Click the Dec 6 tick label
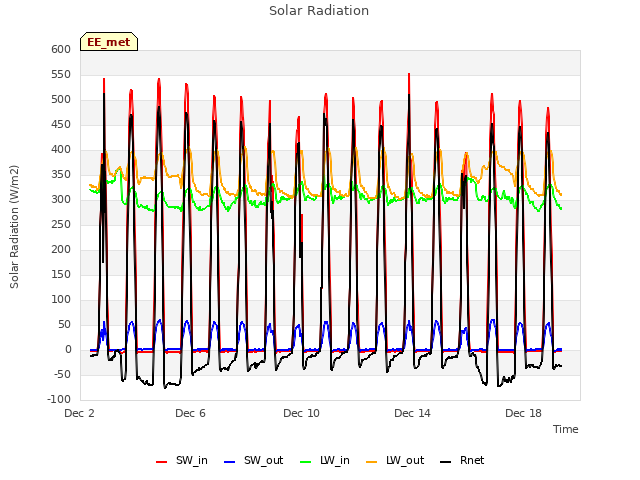Image resolution: width=640 pixels, height=480 pixels. 190,413
